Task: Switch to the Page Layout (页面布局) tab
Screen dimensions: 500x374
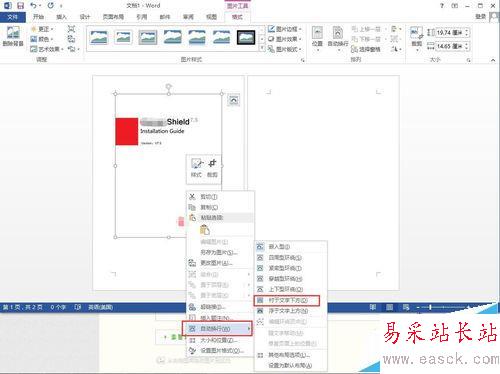Action: pyautogui.click(x=113, y=17)
